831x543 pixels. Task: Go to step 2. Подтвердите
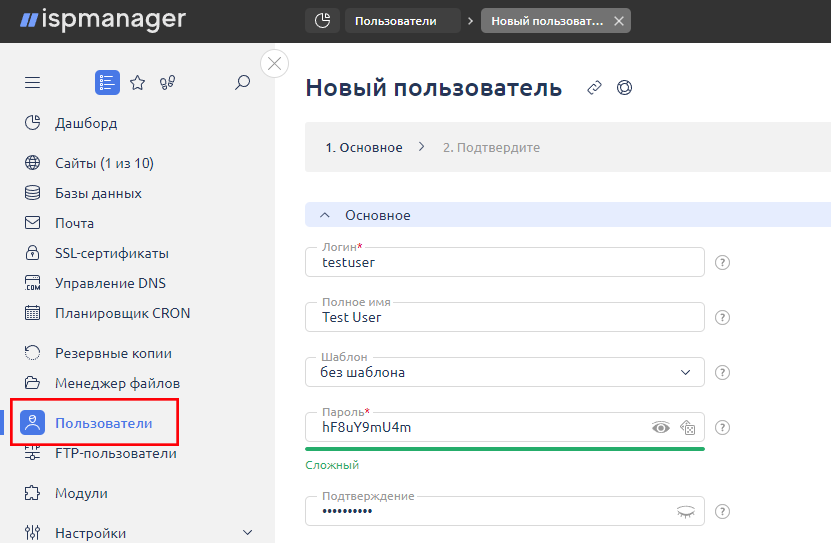(x=491, y=147)
